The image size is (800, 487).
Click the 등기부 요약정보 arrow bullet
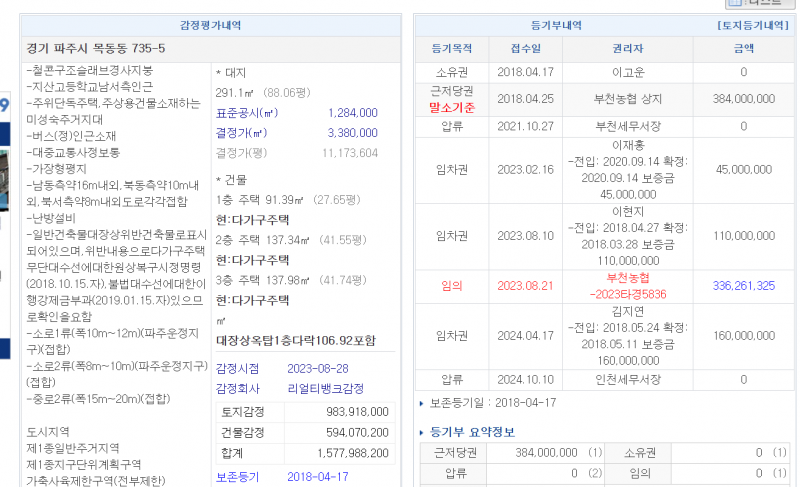(421, 433)
